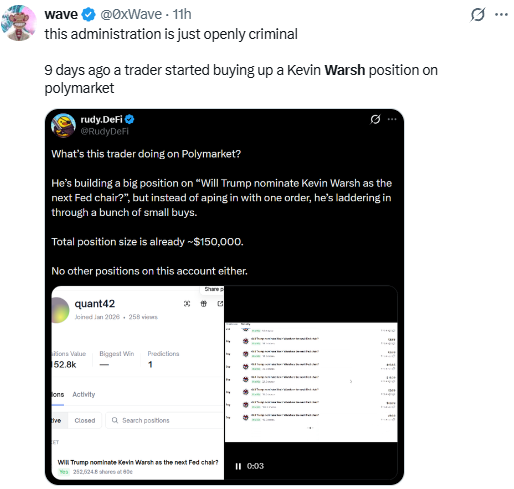Open wave's profile avatar
Screen dimensions: 514x489
coord(19,23)
